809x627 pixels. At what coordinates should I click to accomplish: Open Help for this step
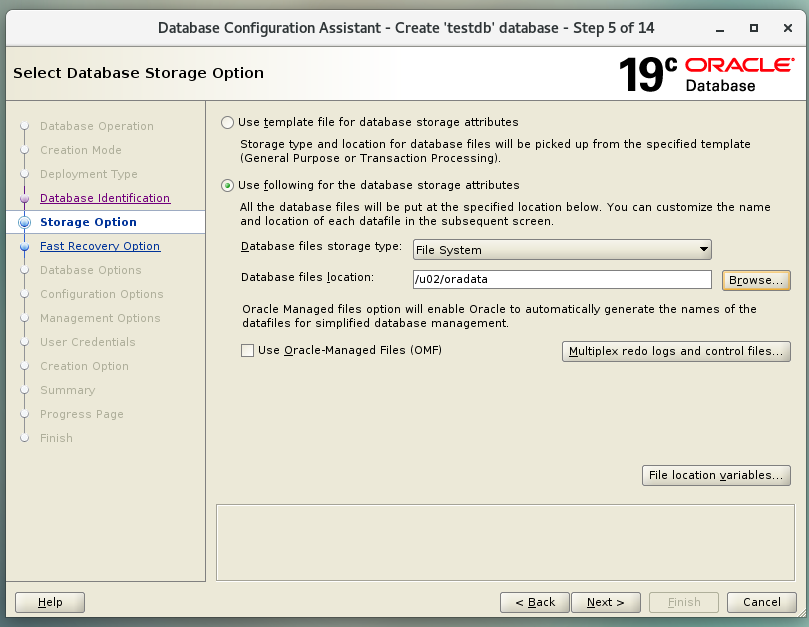(50, 602)
